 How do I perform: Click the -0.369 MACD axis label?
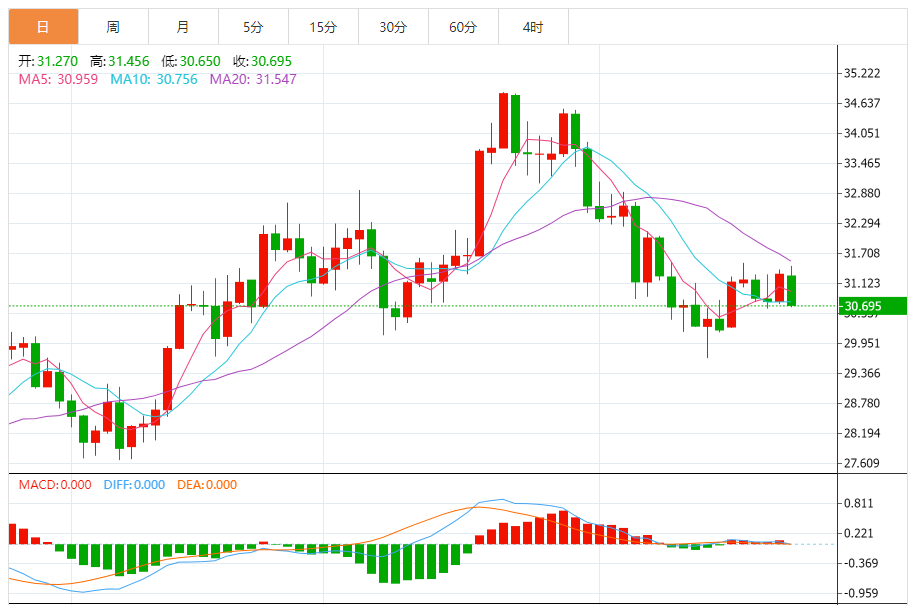pyautogui.click(x=860, y=563)
